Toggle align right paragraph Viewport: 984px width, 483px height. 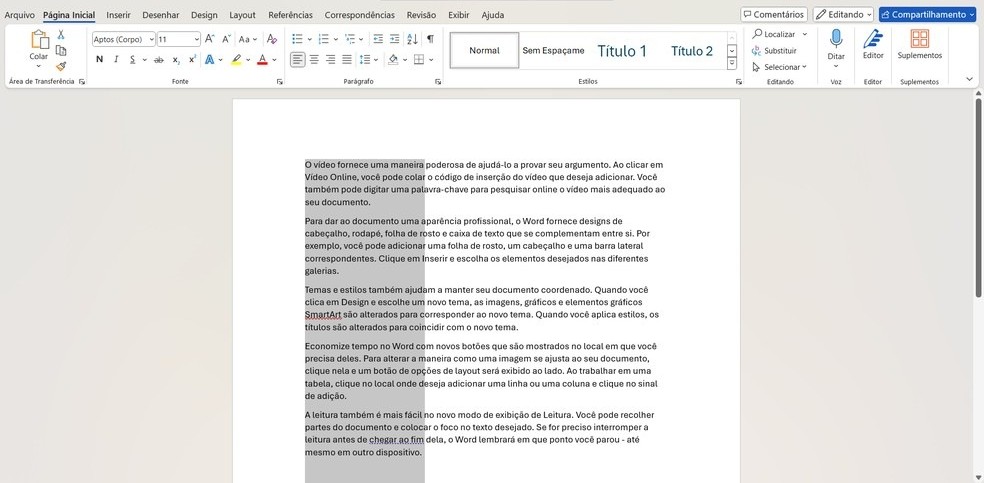[x=330, y=60]
